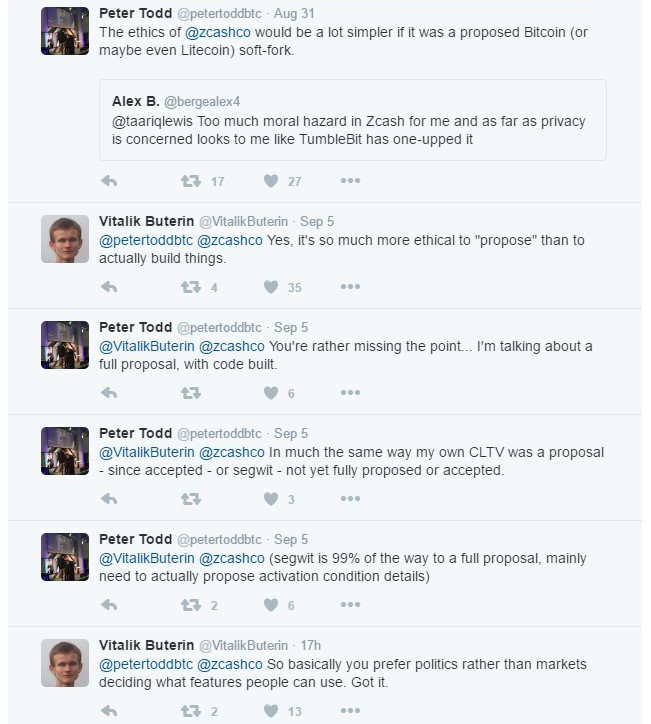Like the Aug 31 tweet with 27 likes

[x=271, y=181]
